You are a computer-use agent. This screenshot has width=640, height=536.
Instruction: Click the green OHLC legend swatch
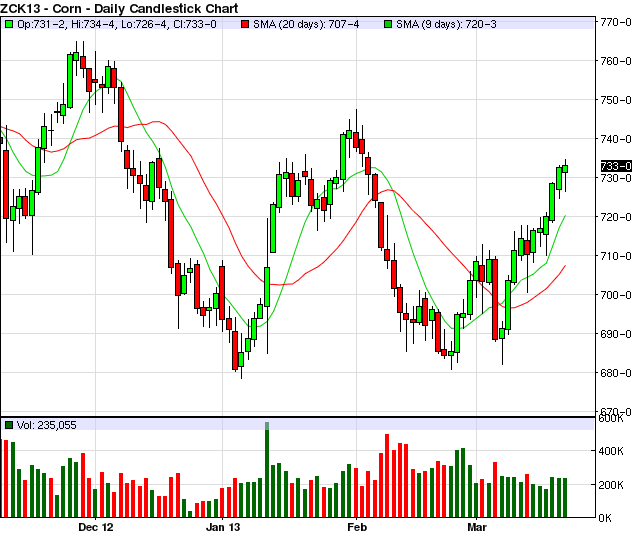tap(9, 24)
